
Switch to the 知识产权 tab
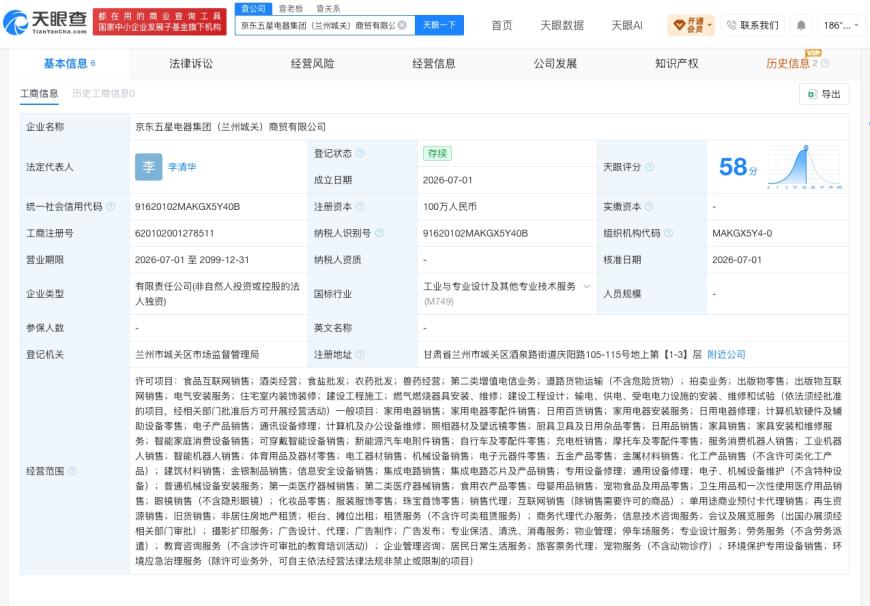(x=676, y=63)
